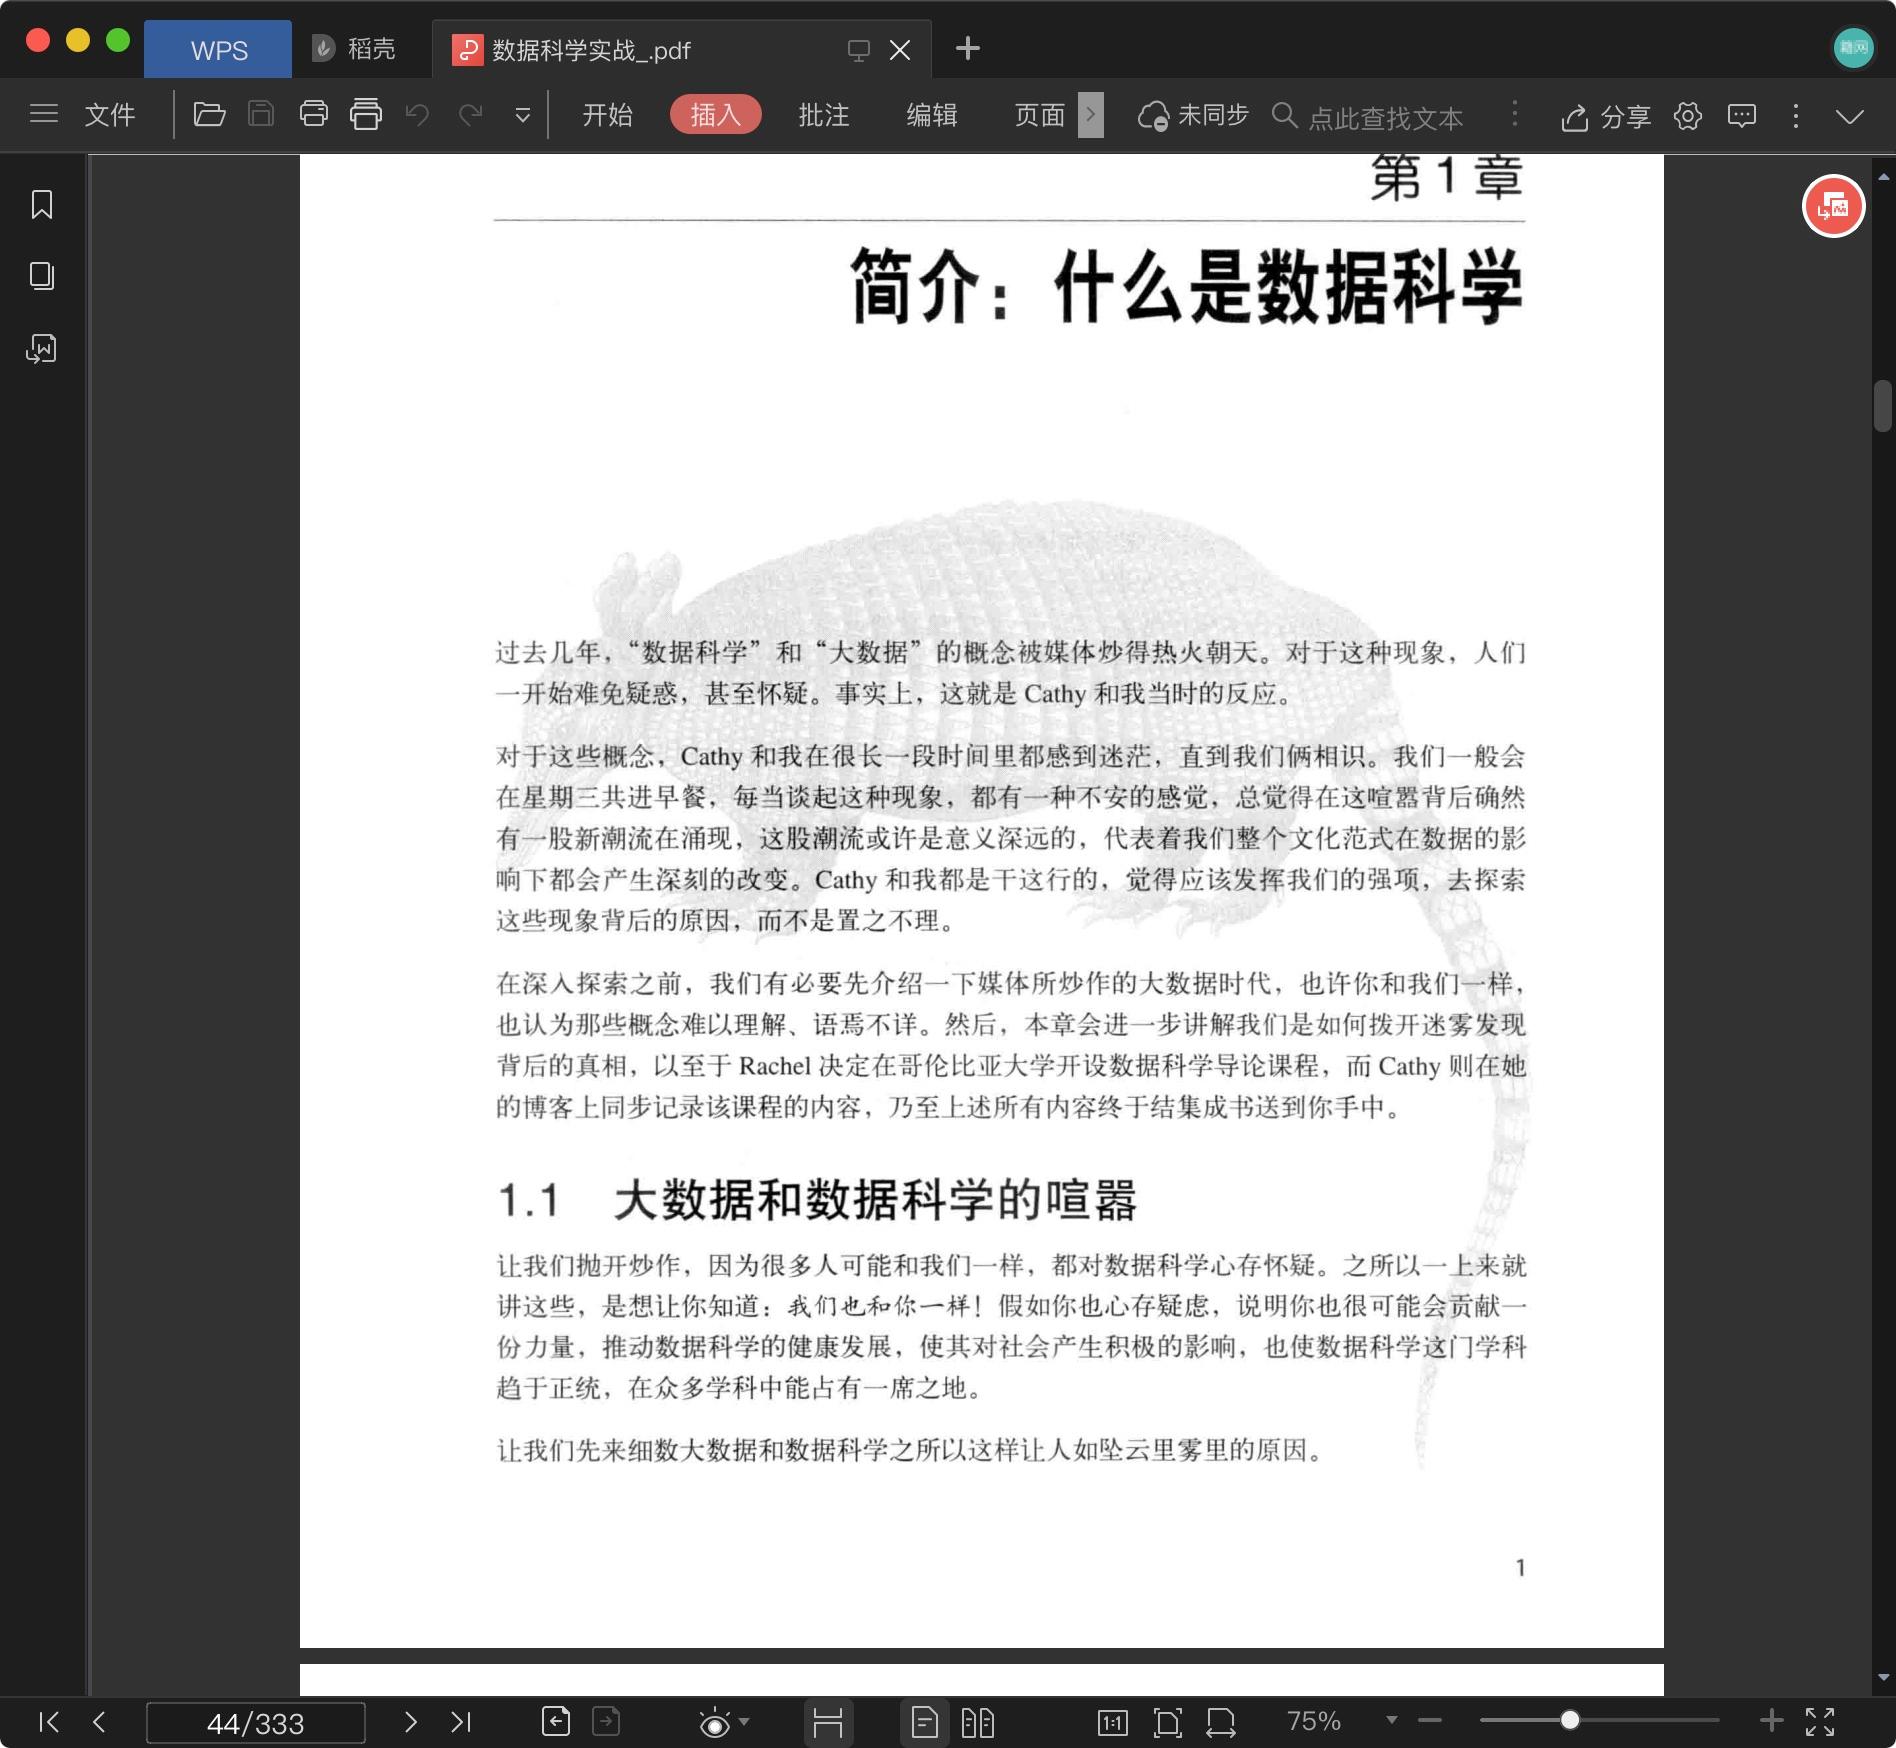Image resolution: width=1896 pixels, height=1748 pixels.
Task: Click the heading 1.1 大数据和数据科学的喧嚣
Action: tap(816, 1200)
